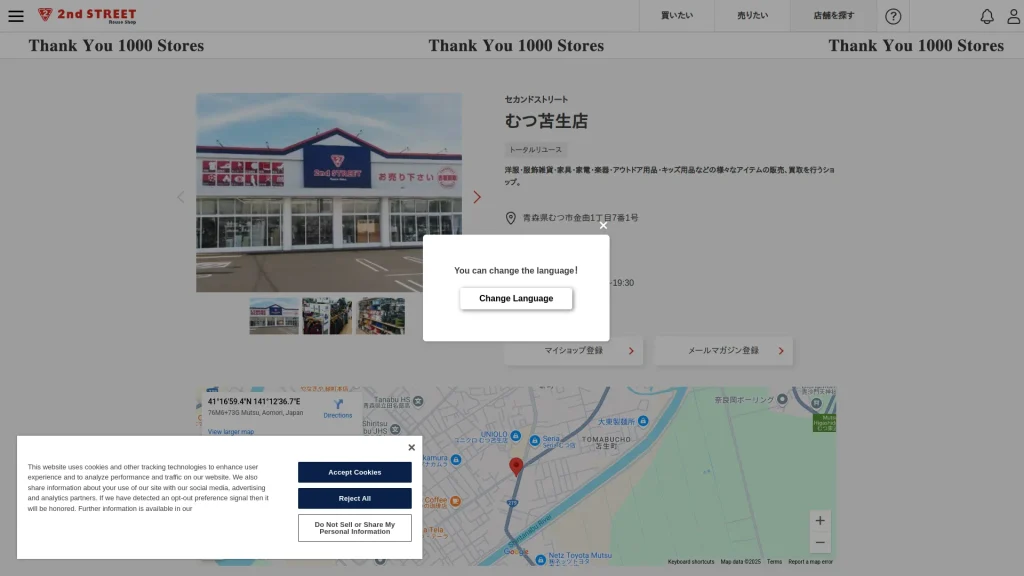Open the 売りたい menu item
Screen dimensions: 1024x576
pyautogui.click(x=752, y=16)
